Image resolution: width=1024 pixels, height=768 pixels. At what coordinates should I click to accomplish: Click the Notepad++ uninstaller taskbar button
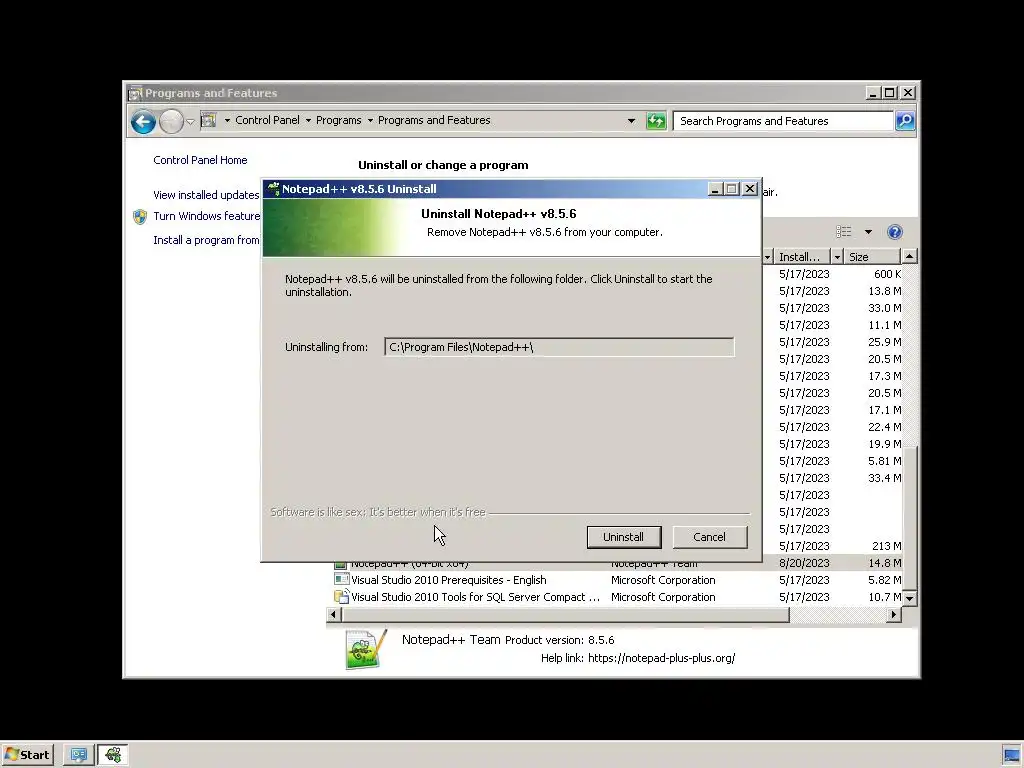pyautogui.click(x=113, y=755)
